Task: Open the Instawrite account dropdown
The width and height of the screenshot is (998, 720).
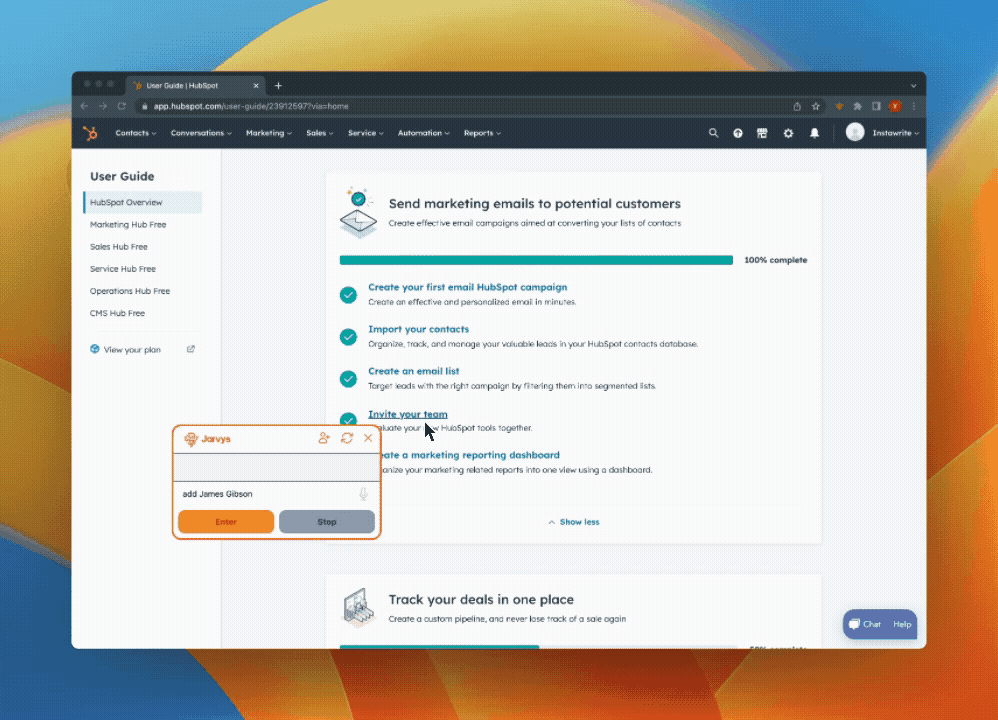Action: [896, 133]
